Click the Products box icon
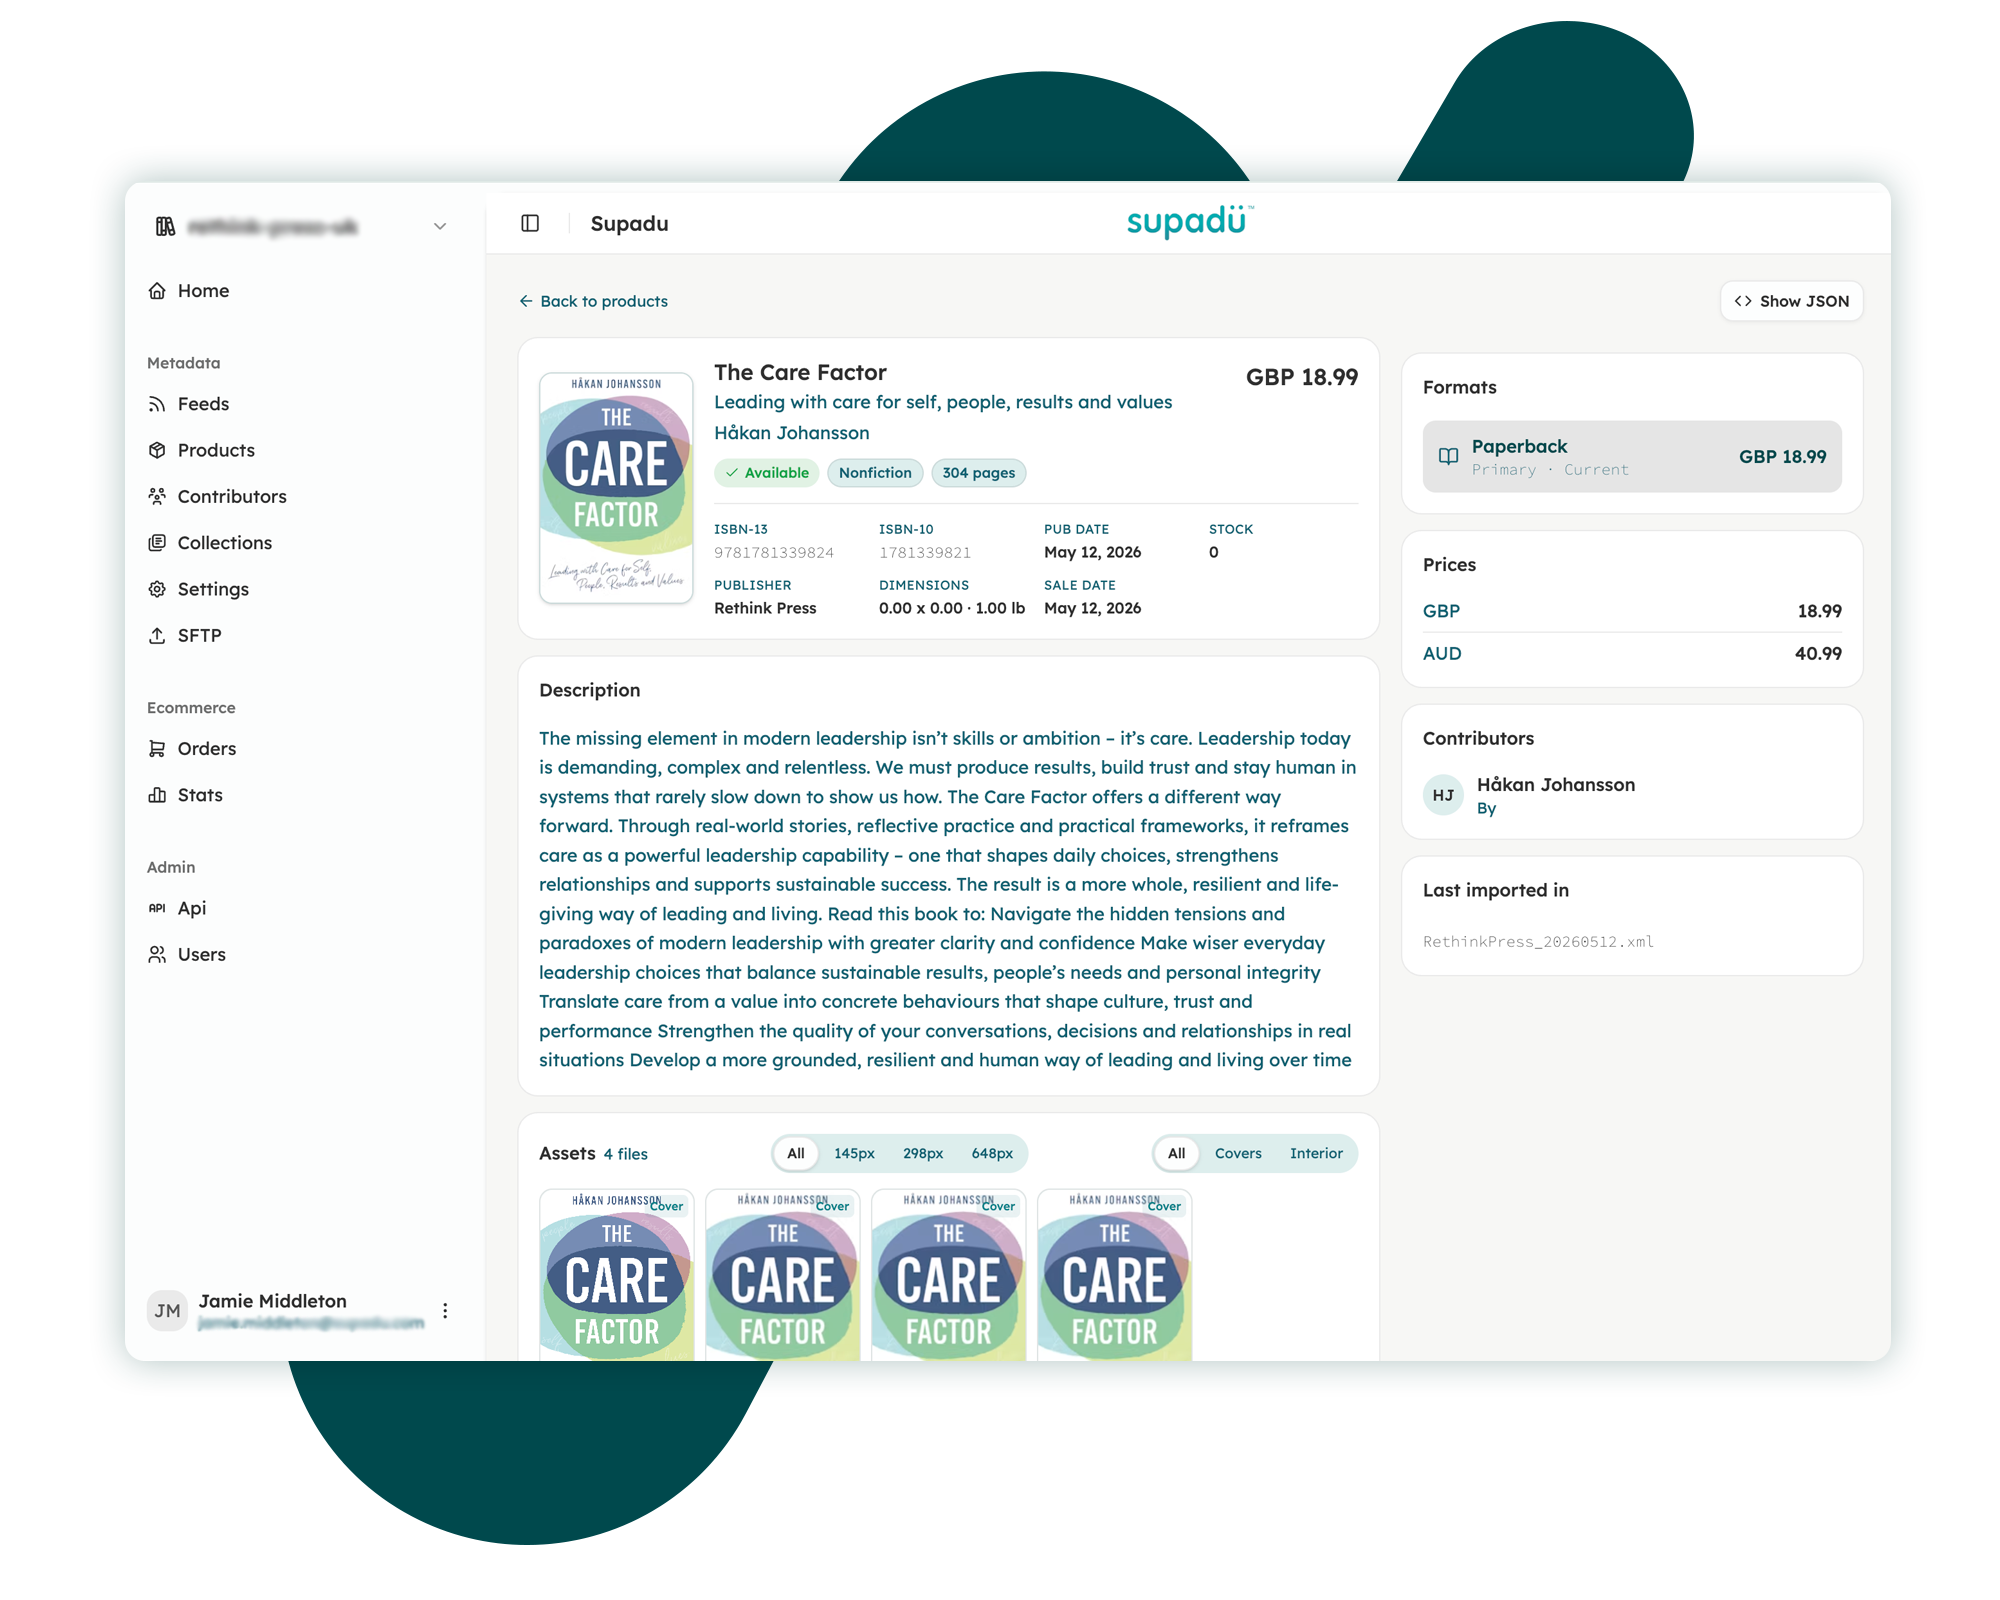2000x1600 pixels. [x=157, y=450]
